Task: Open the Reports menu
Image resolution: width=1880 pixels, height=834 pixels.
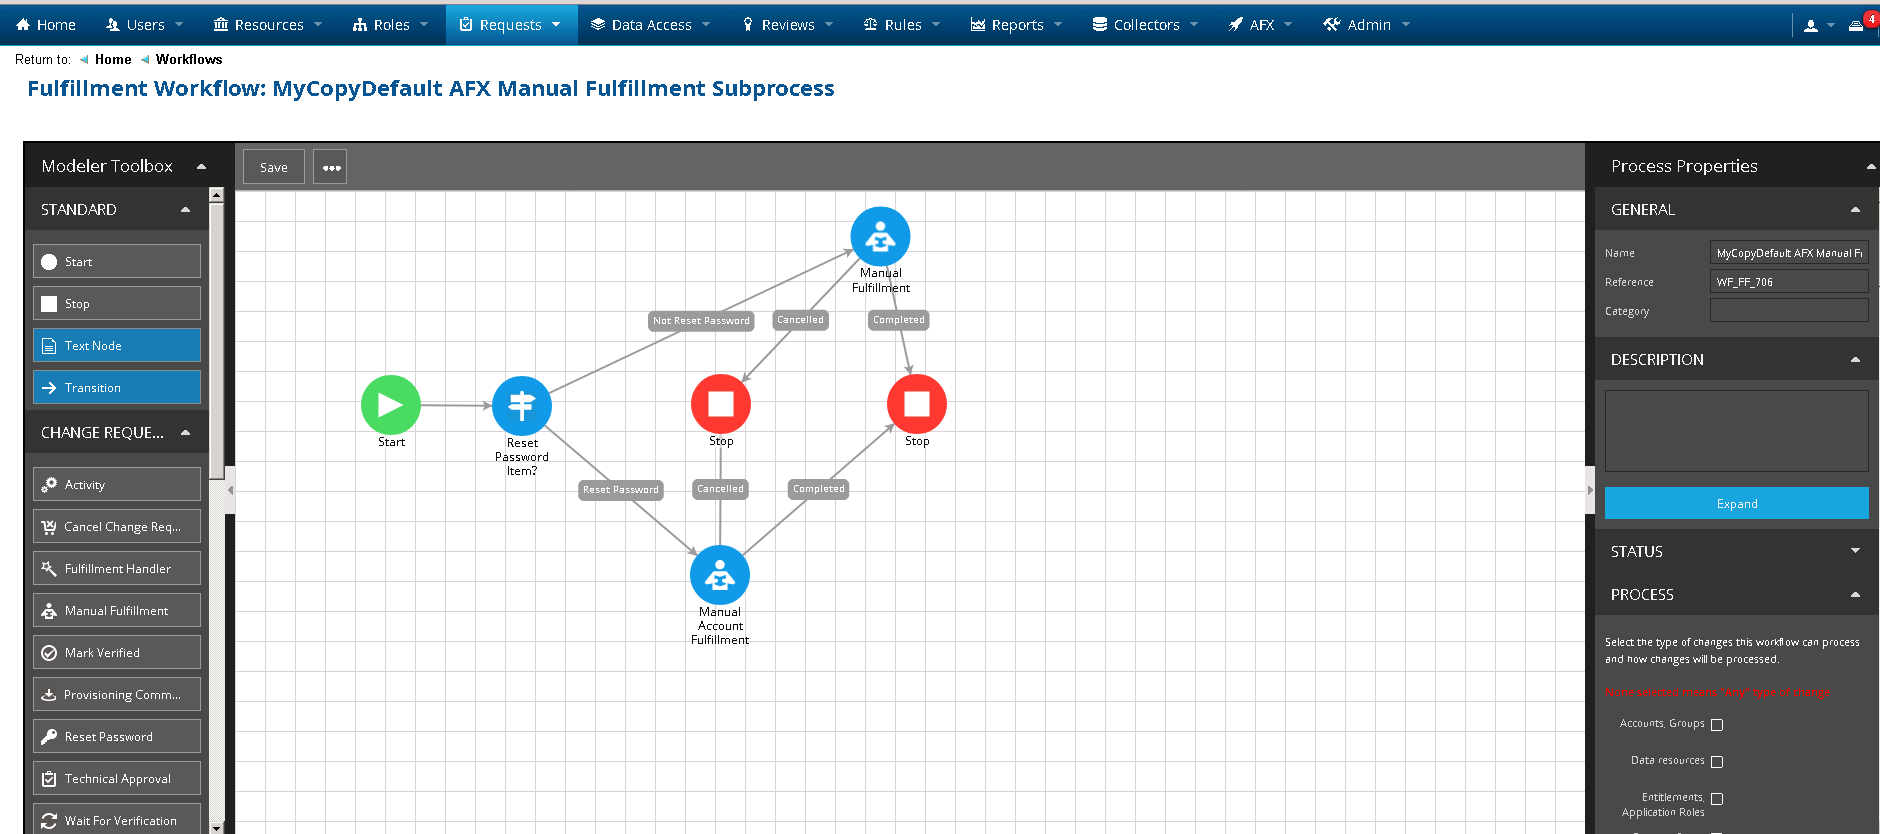Action: coord(1016,24)
